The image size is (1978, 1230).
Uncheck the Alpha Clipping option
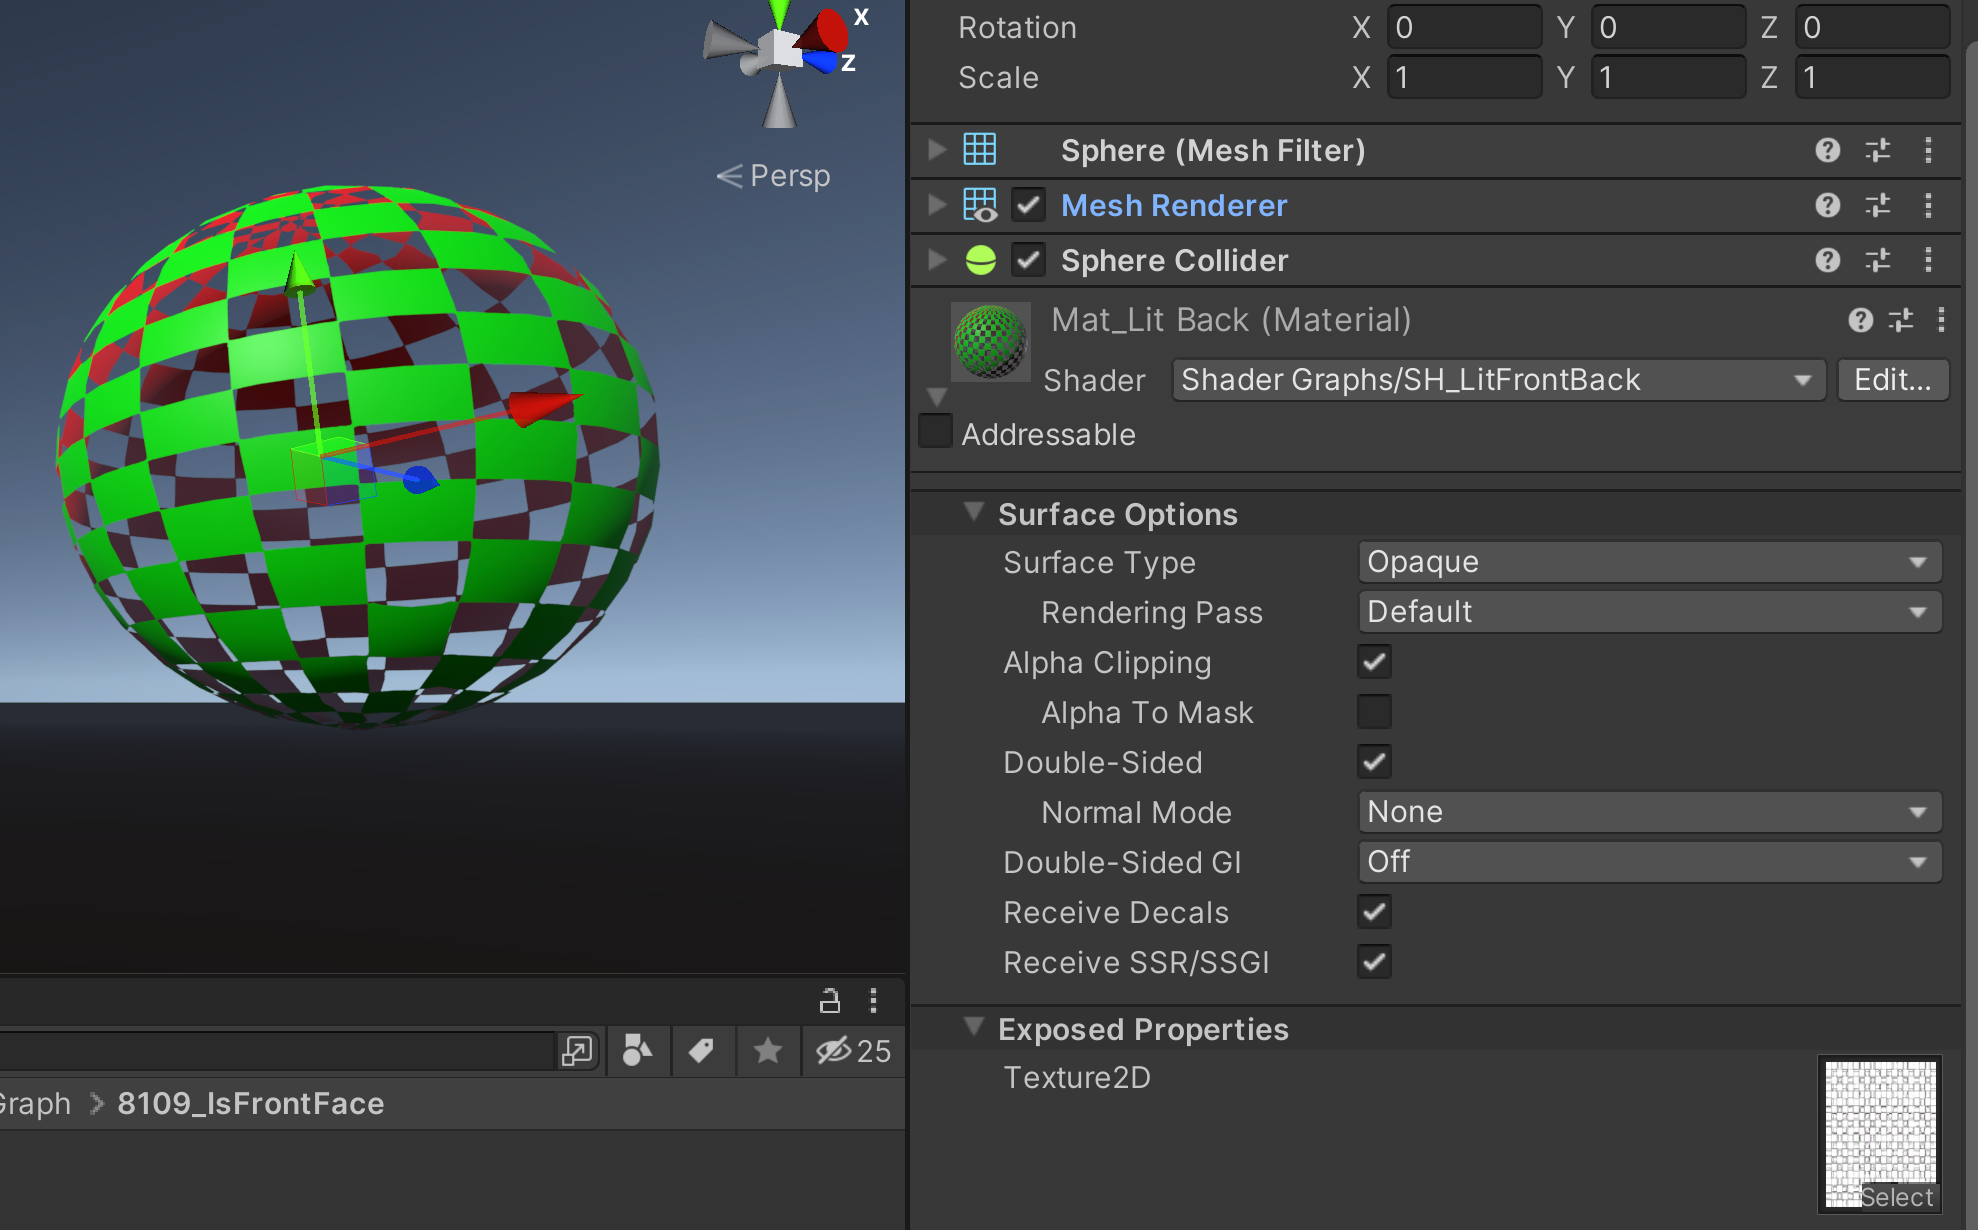(x=1374, y=662)
